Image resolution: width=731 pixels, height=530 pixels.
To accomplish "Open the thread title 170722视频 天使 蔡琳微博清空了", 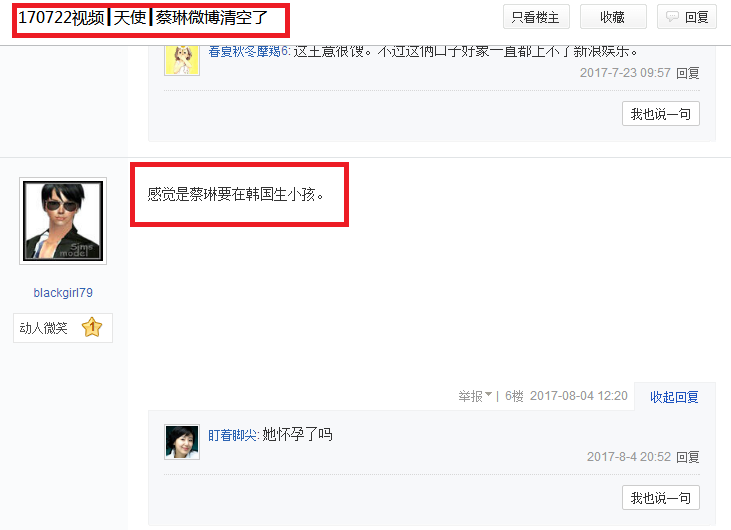I will [143, 18].
